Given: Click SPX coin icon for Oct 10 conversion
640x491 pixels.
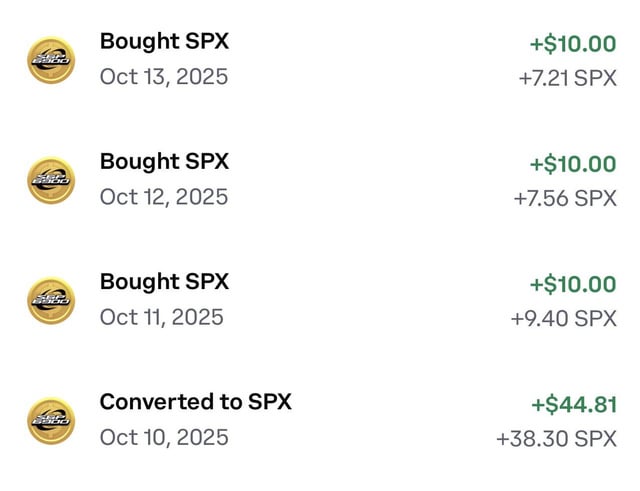Looking at the screenshot, I should [x=50, y=420].
